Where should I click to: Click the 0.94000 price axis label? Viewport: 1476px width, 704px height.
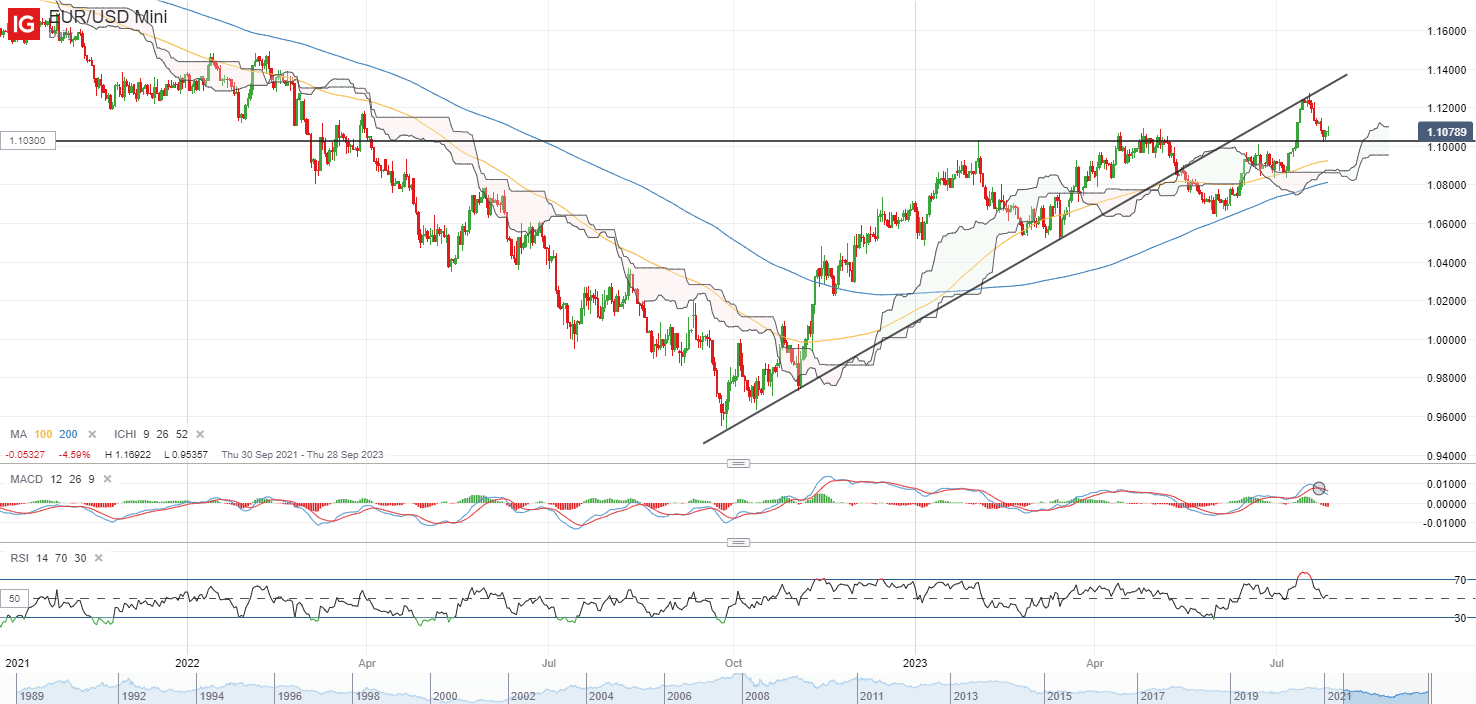1448,456
